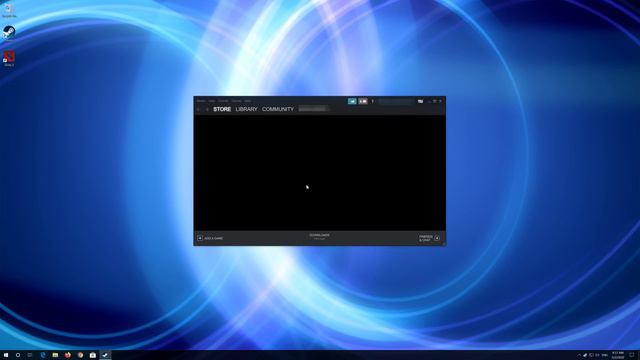Open the COMMUNITY tab
The width and height of the screenshot is (640, 360).
[x=278, y=109]
